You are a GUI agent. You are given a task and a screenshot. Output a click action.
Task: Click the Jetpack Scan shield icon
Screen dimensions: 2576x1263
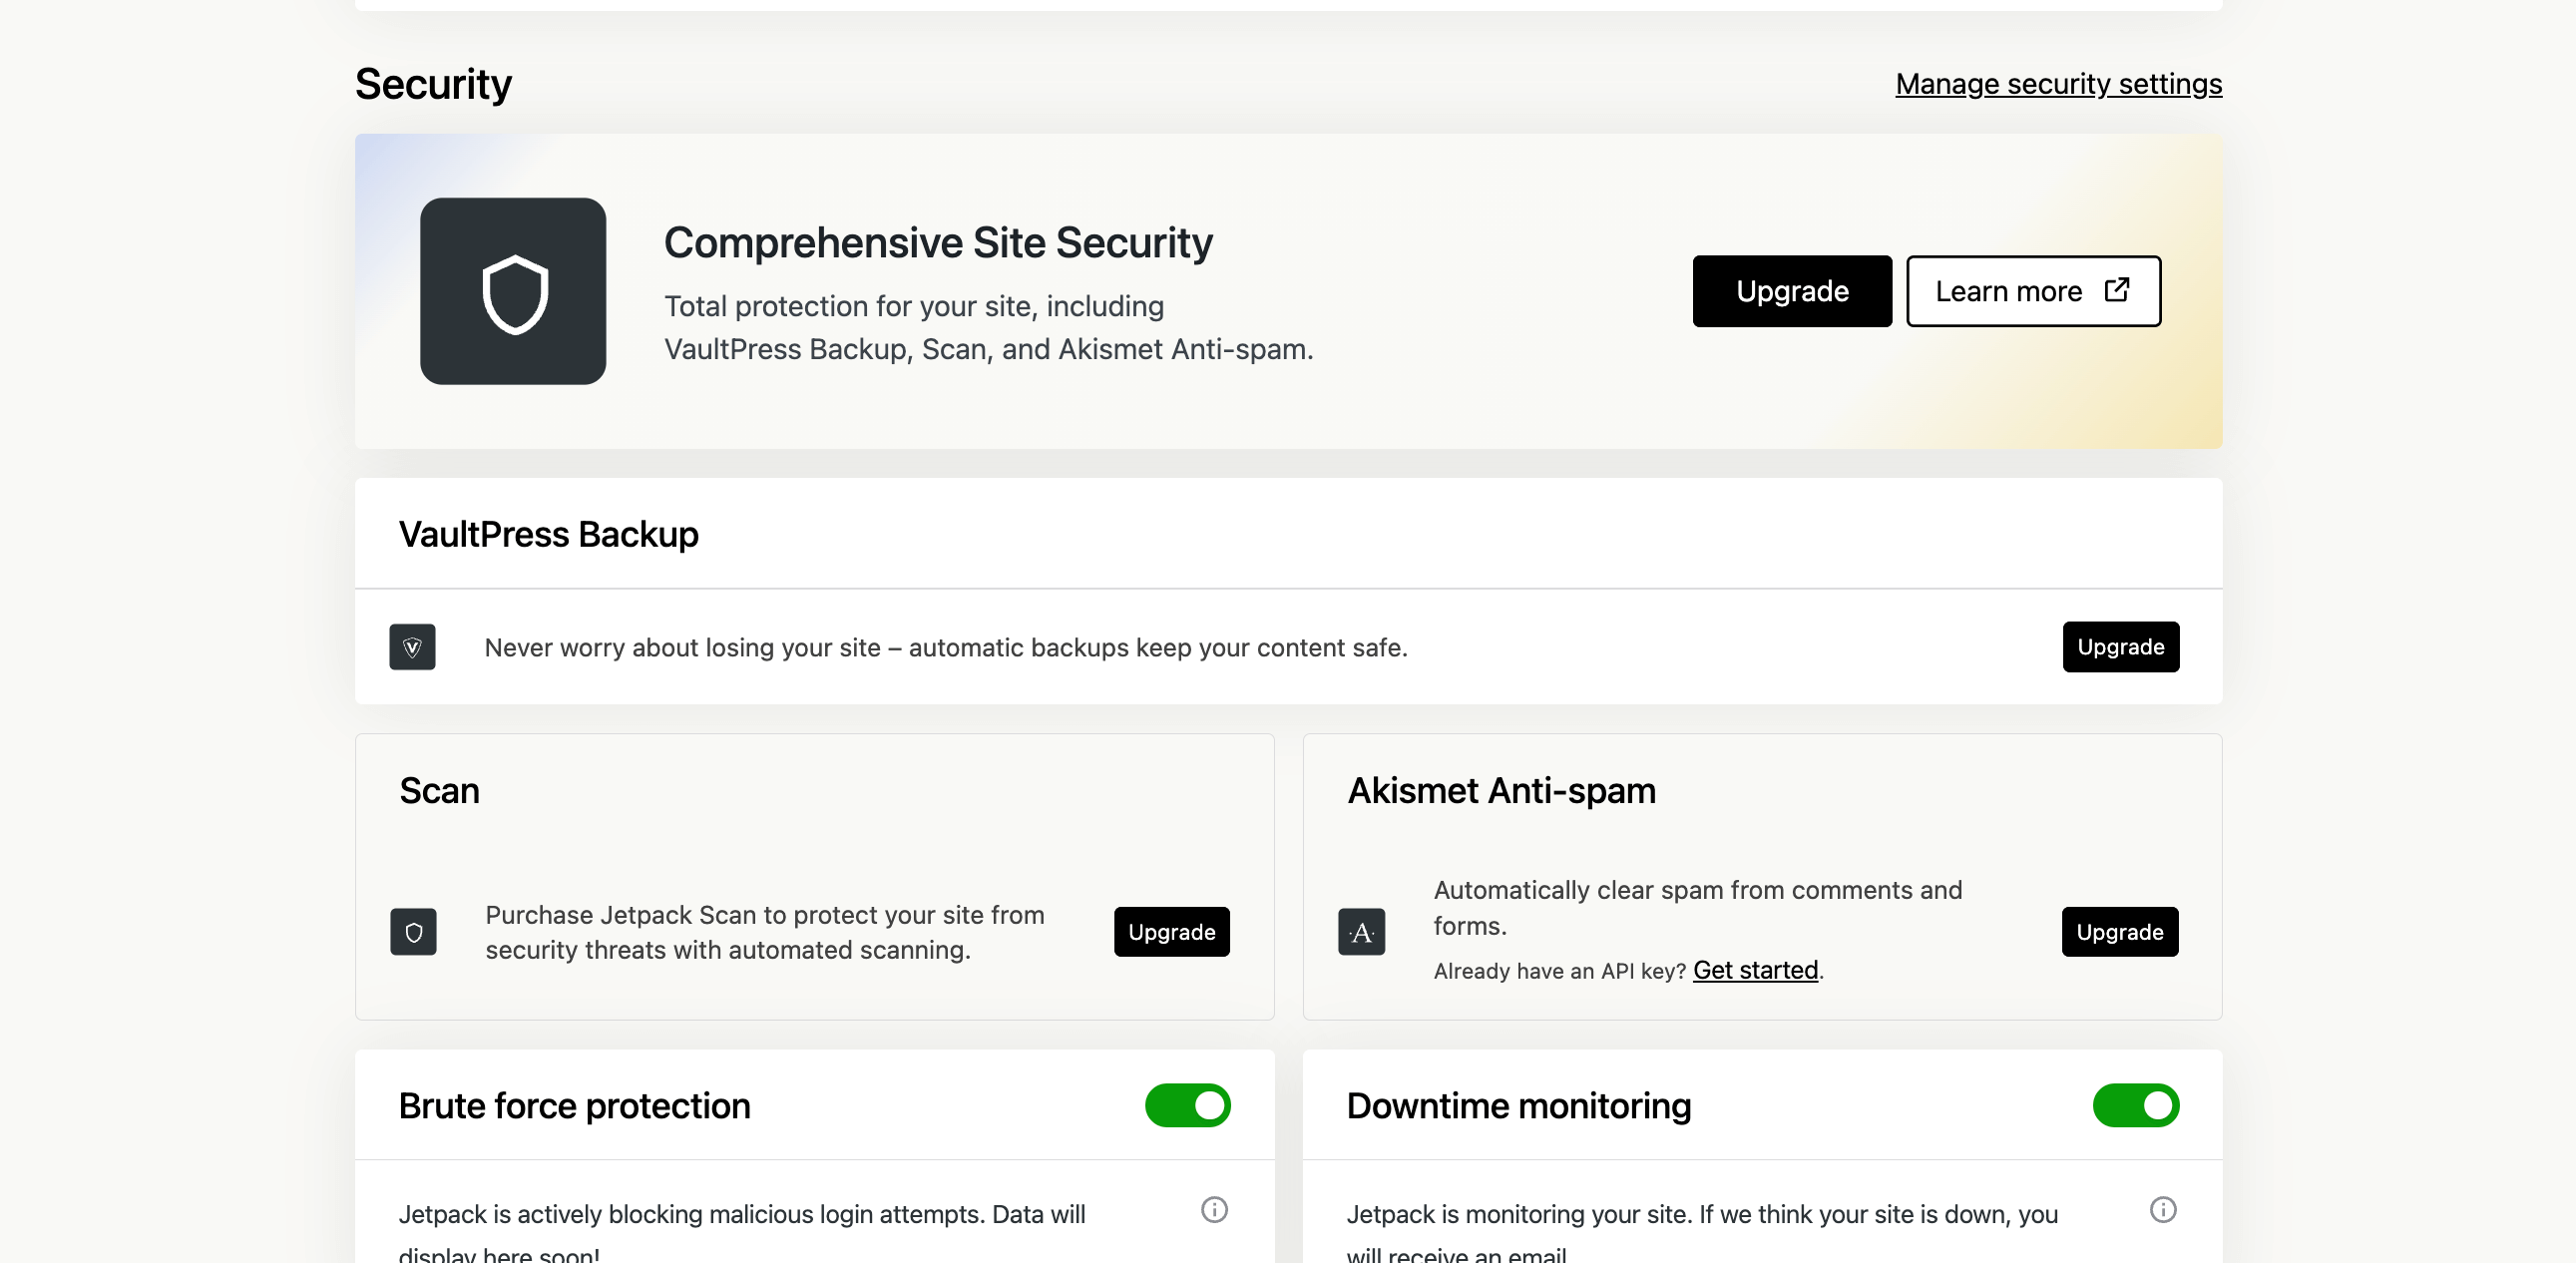pos(413,932)
